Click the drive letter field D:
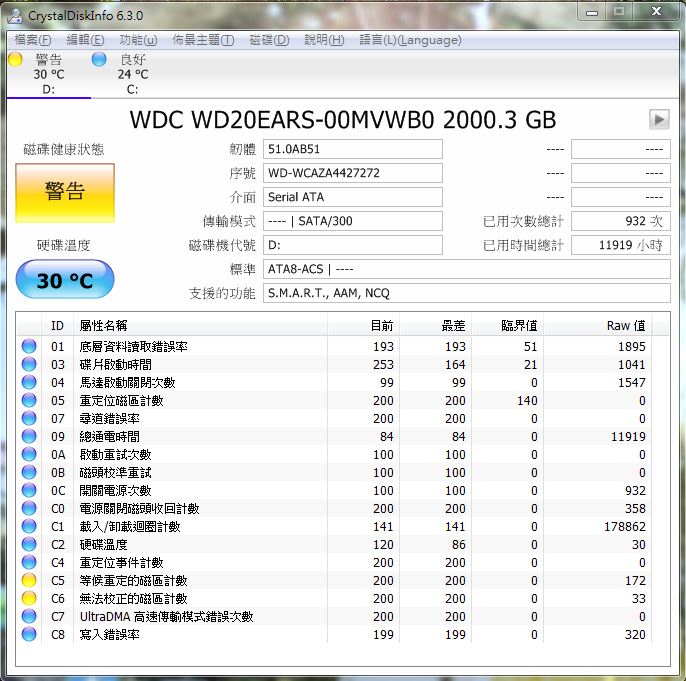Image resolution: width=686 pixels, height=681 pixels. pyautogui.click(x=353, y=245)
